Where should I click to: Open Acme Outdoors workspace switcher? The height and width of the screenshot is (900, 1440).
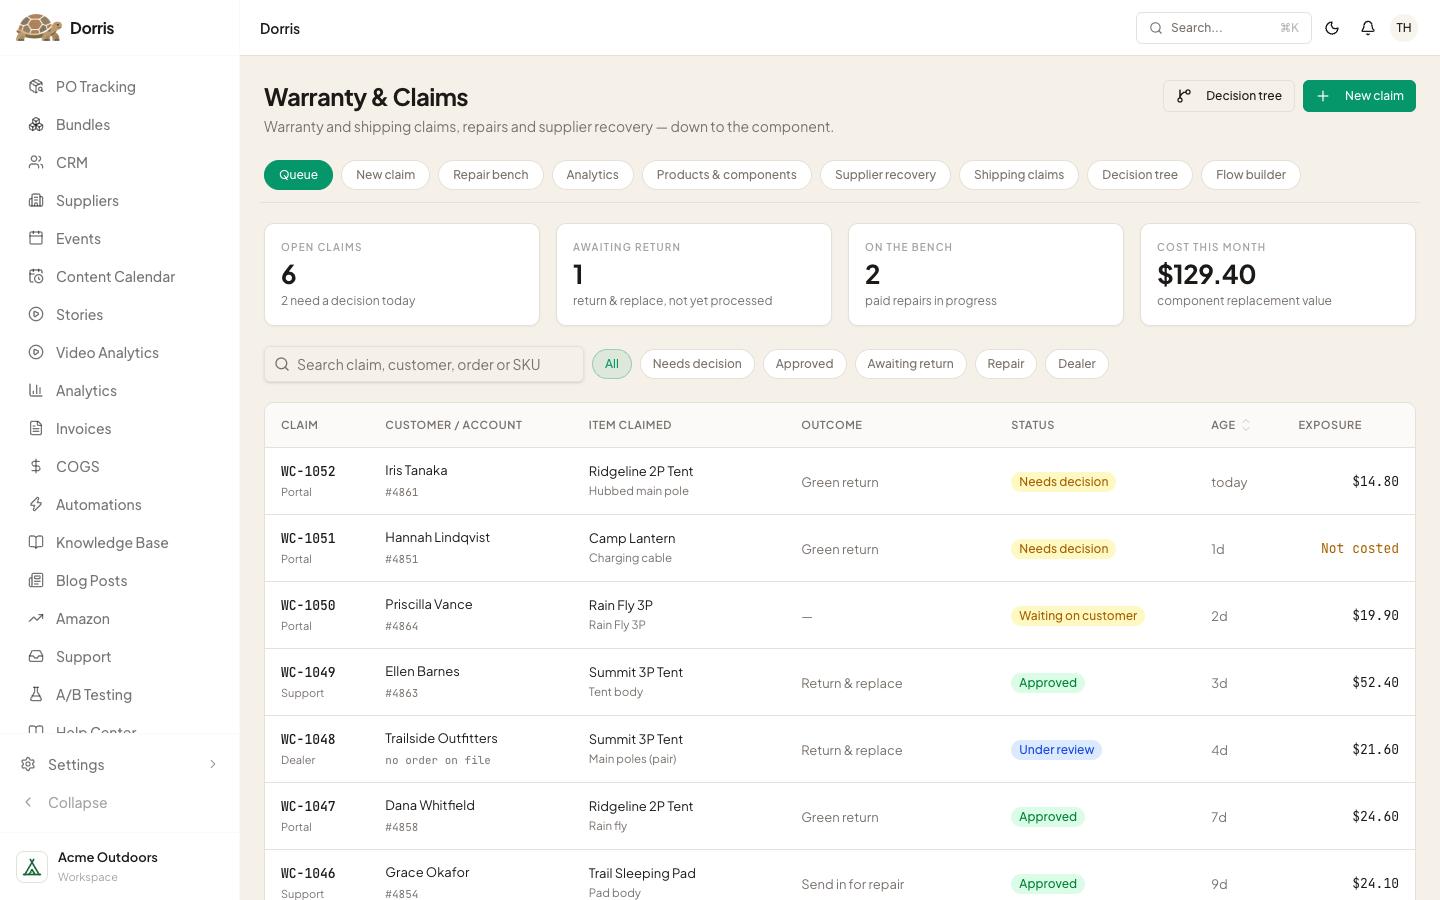coord(120,866)
